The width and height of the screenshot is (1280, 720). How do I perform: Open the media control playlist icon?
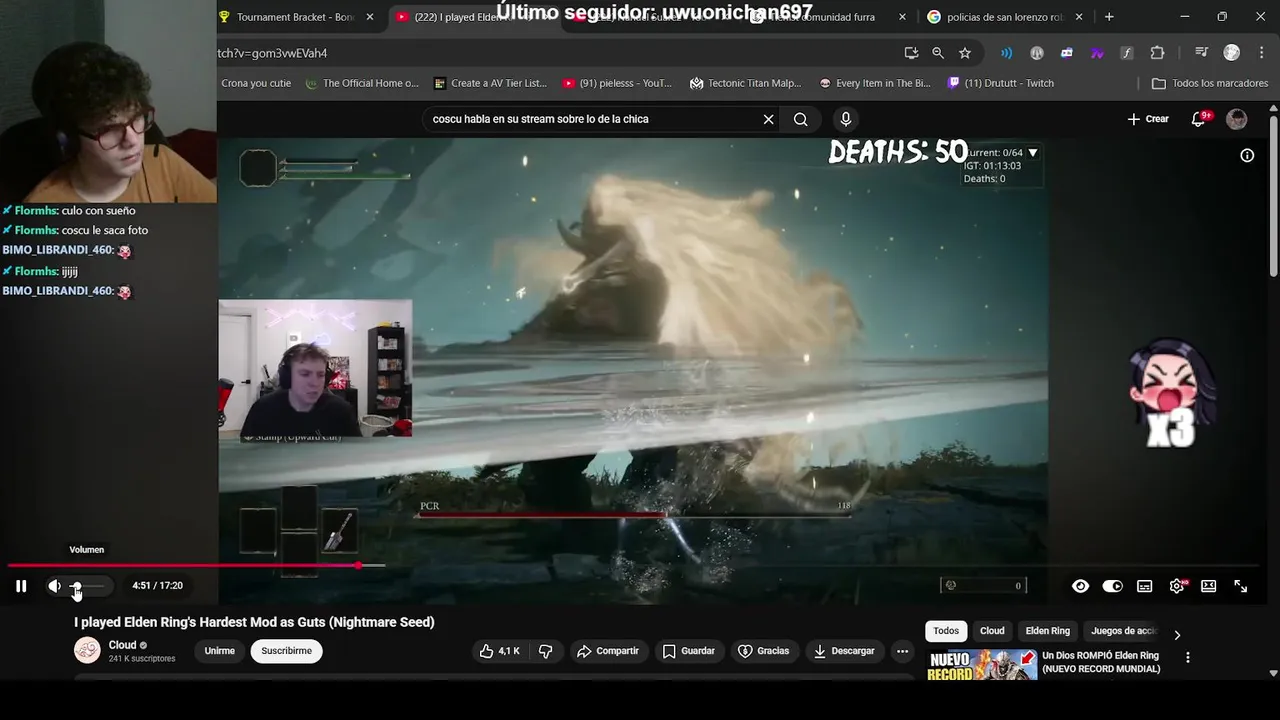(x=1203, y=53)
